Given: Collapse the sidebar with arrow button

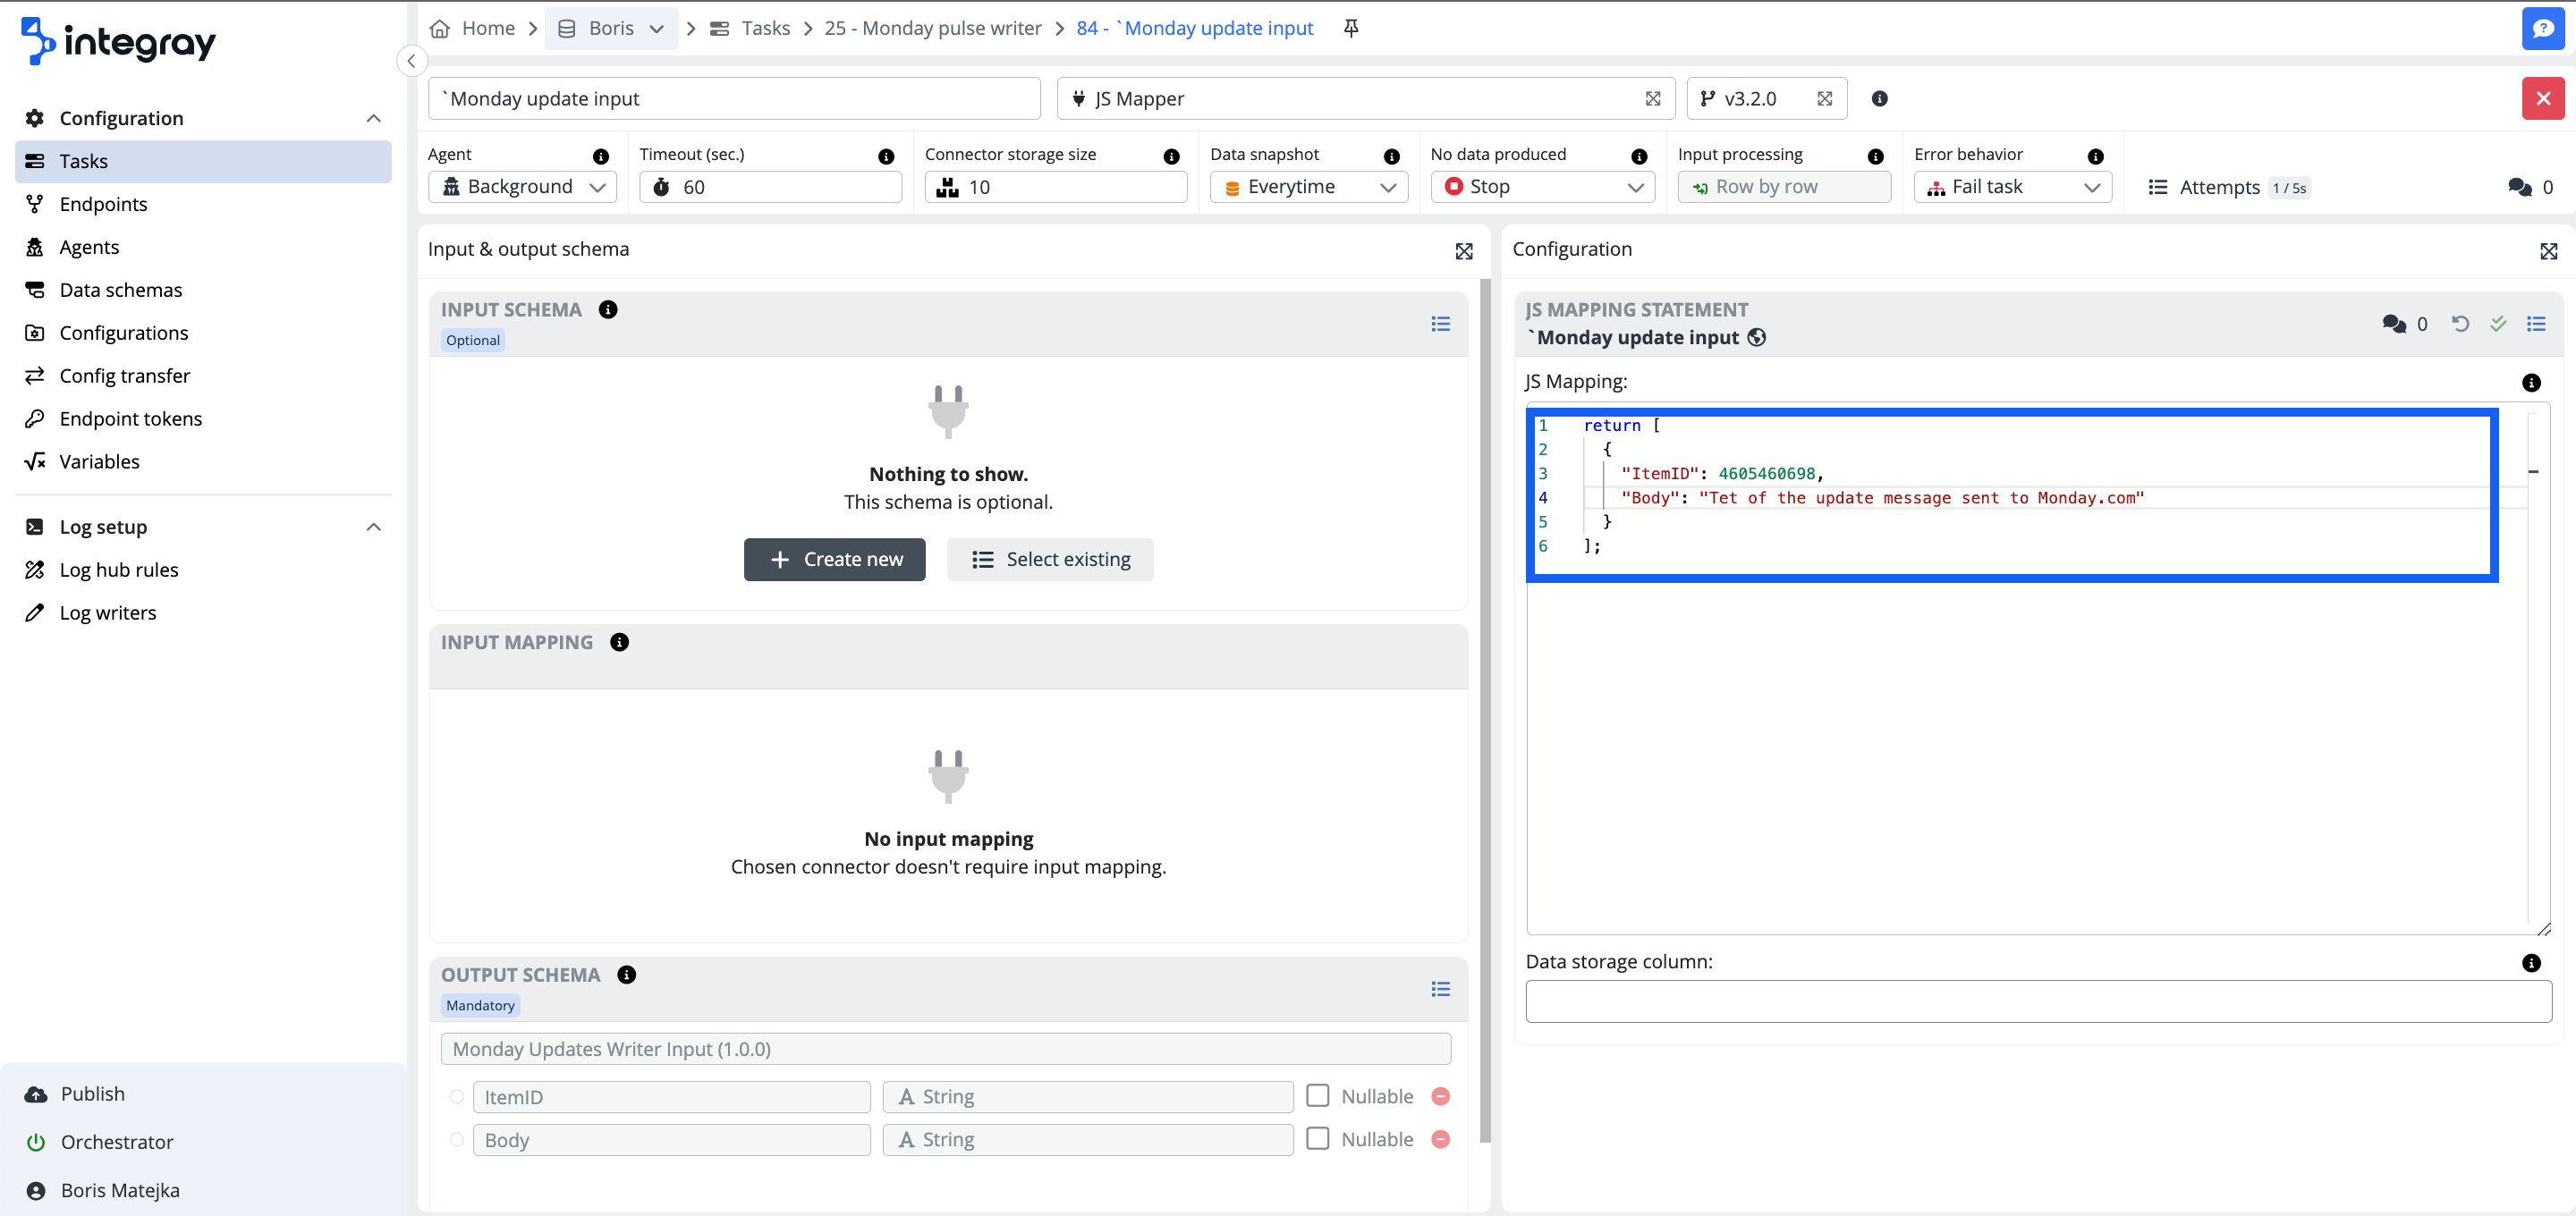Looking at the screenshot, I should pos(411,61).
